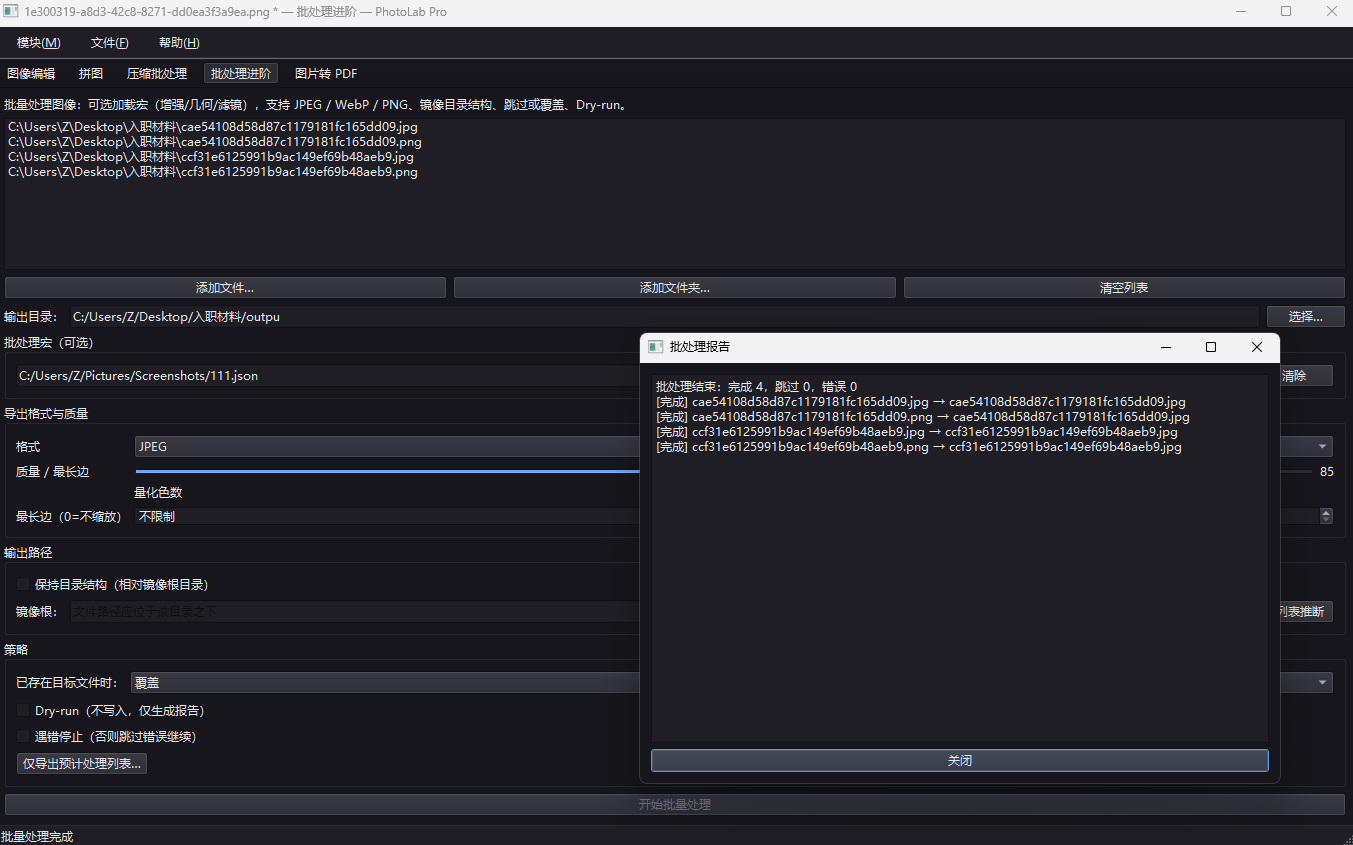Screen dimensions: 1353x845
Task: Click the max-edge spinbox stepper arrows
Action: [1326, 516]
